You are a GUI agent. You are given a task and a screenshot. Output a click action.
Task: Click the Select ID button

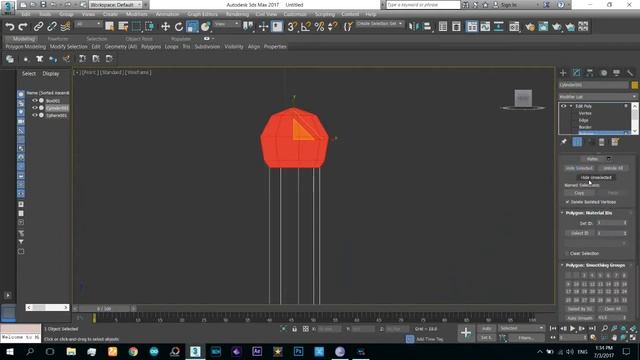580,233
